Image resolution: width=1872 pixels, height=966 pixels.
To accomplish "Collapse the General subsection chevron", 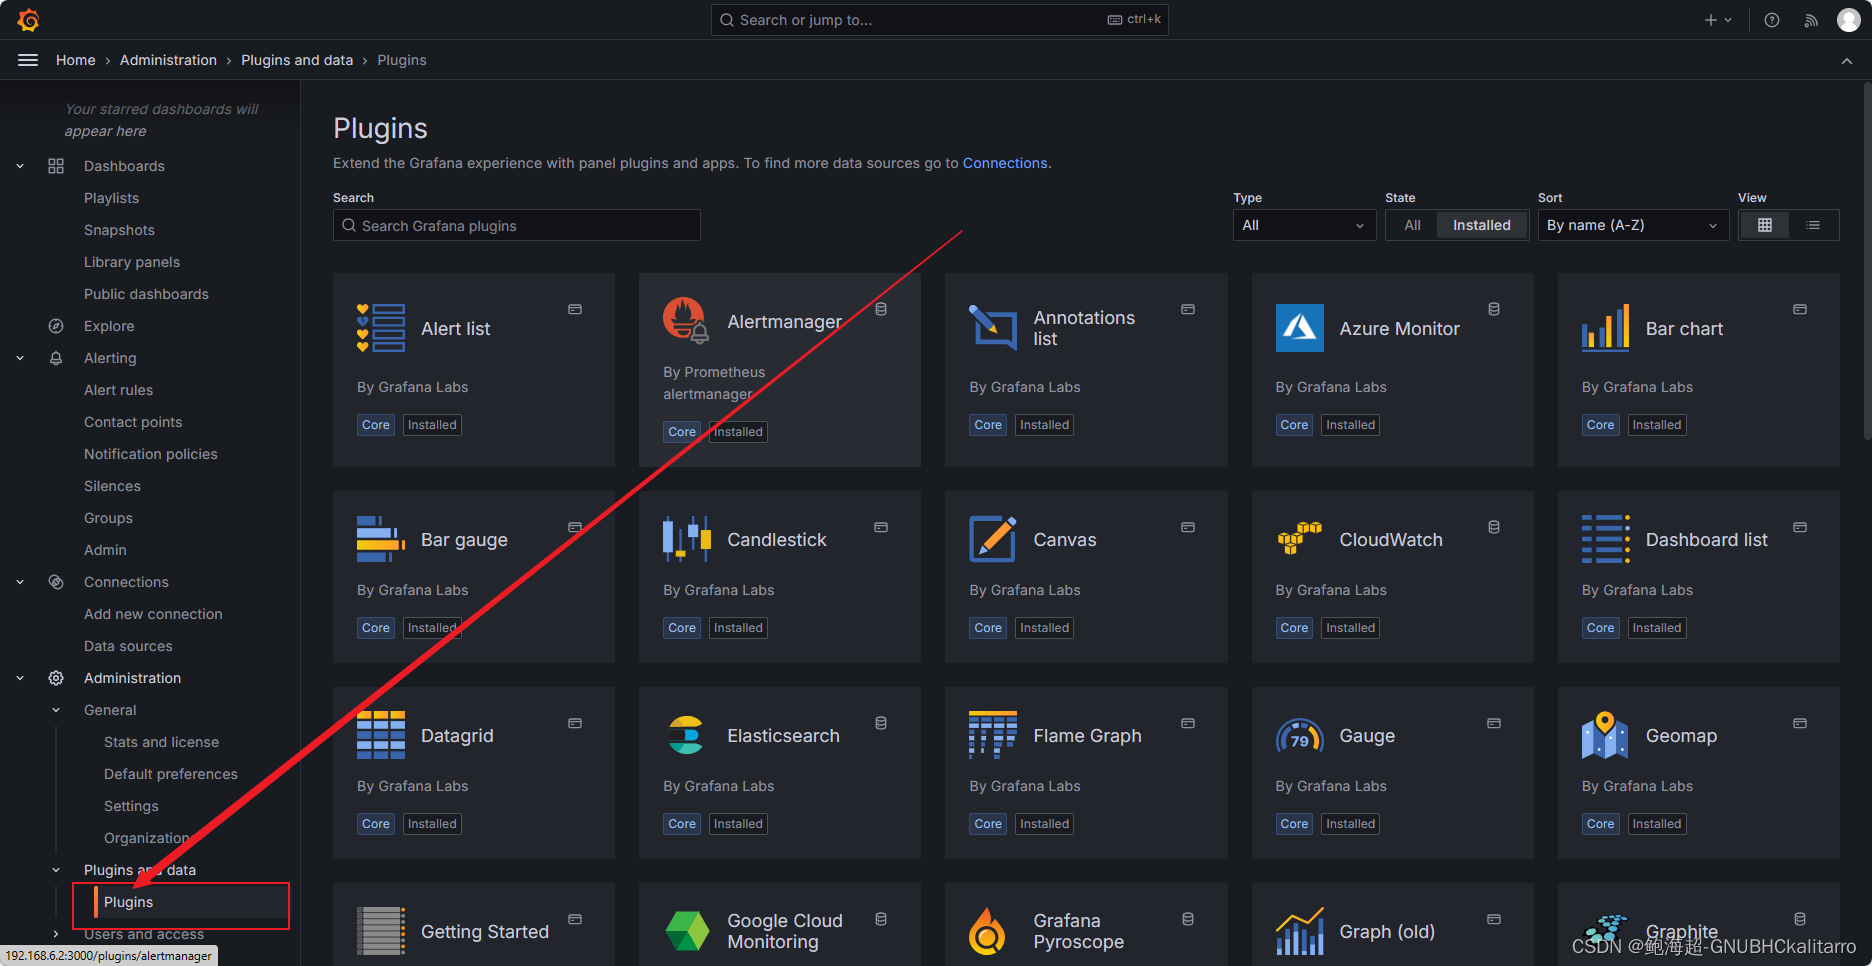I will [56, 710].
